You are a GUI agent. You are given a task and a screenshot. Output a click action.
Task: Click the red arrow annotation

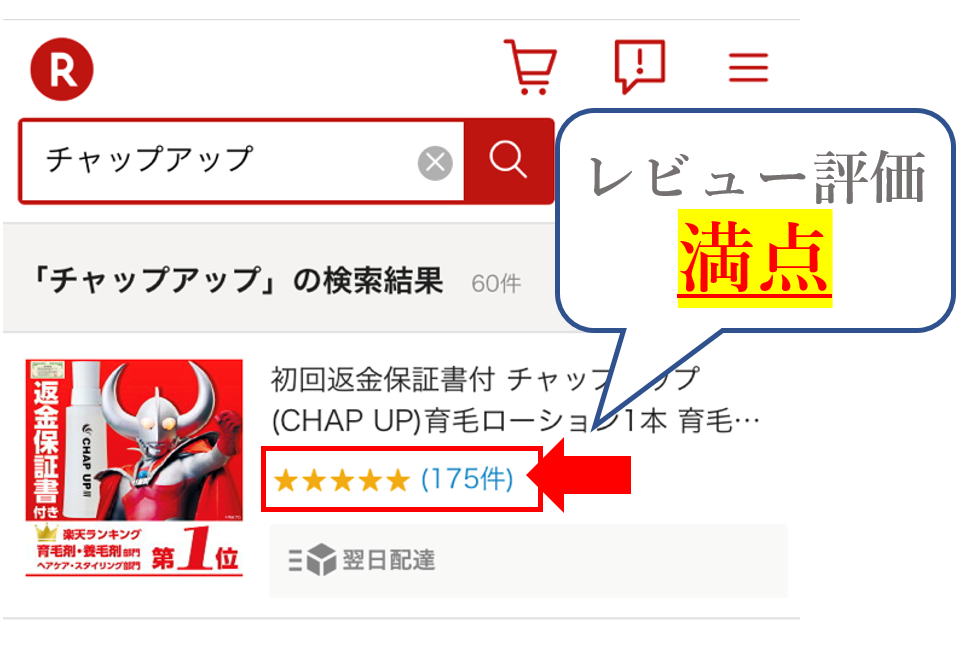(579, 475)
